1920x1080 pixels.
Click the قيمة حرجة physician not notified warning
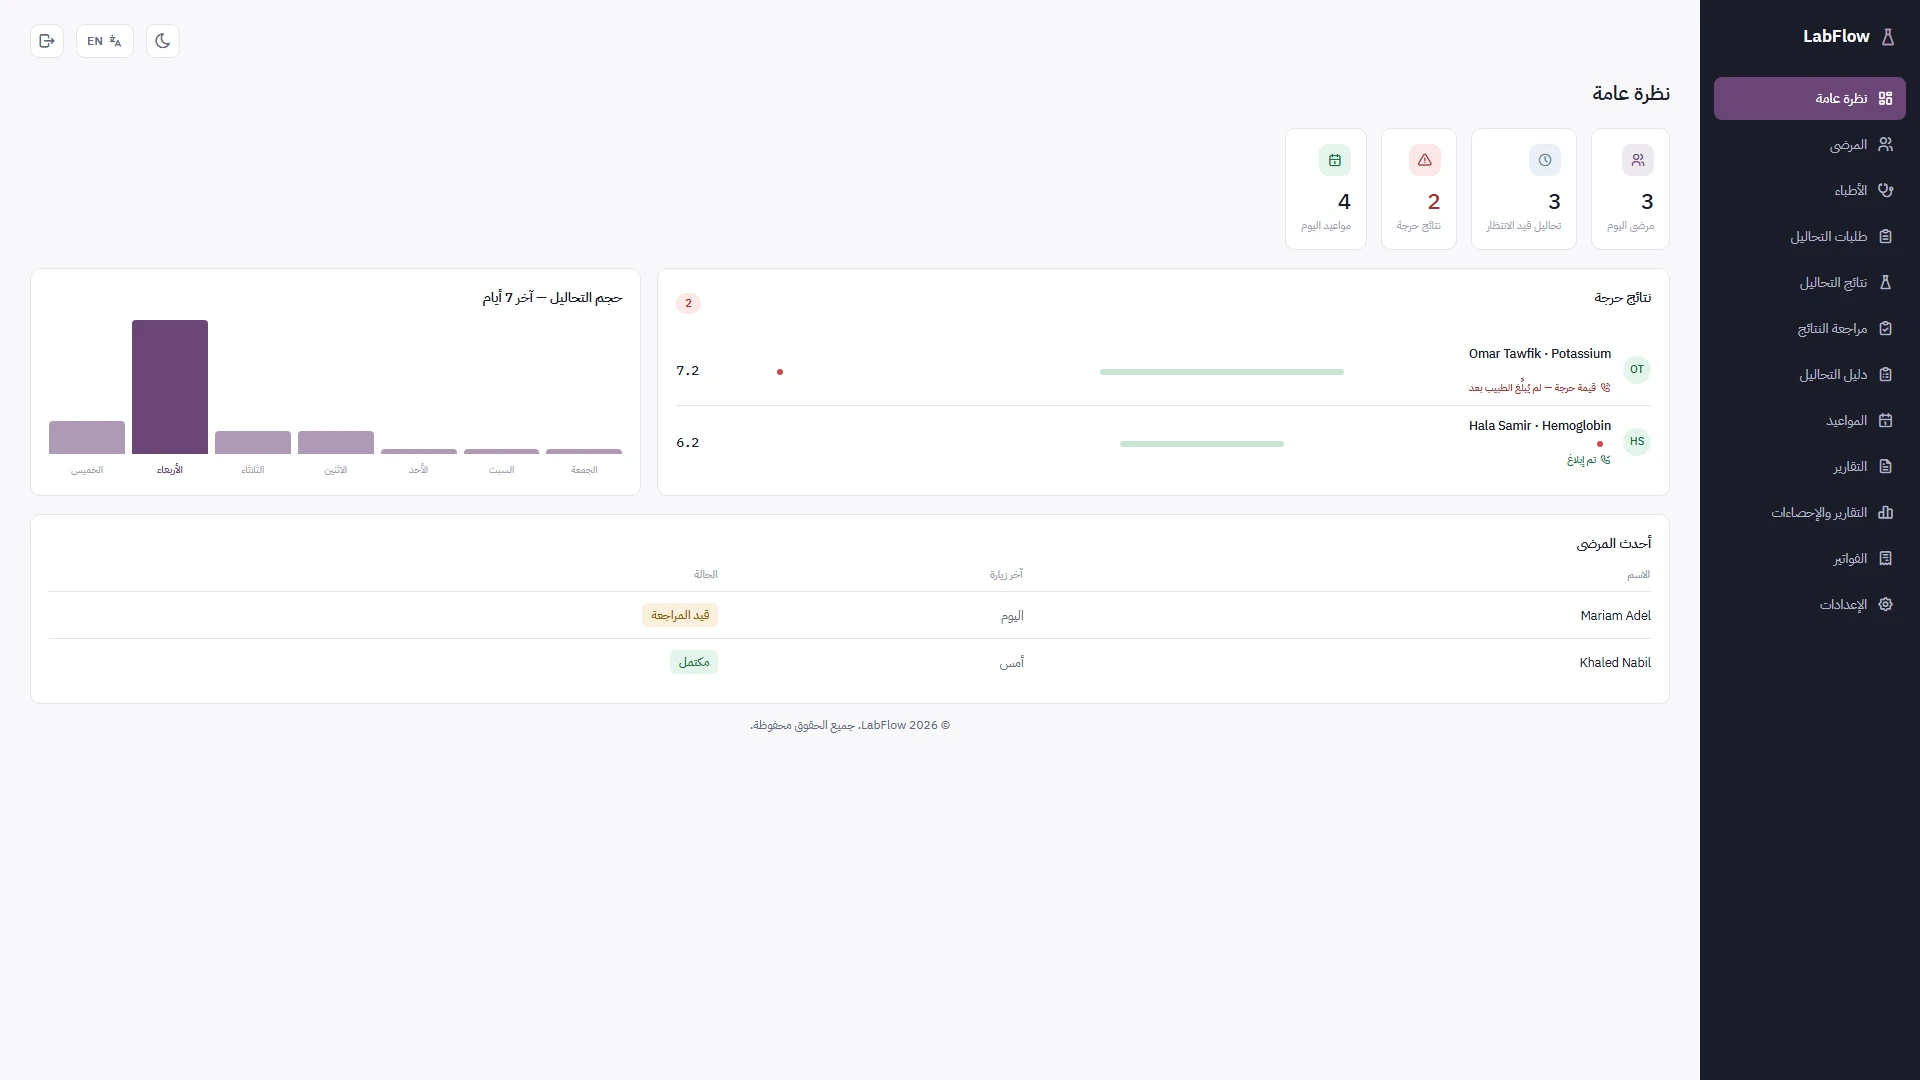point(1540,388)
